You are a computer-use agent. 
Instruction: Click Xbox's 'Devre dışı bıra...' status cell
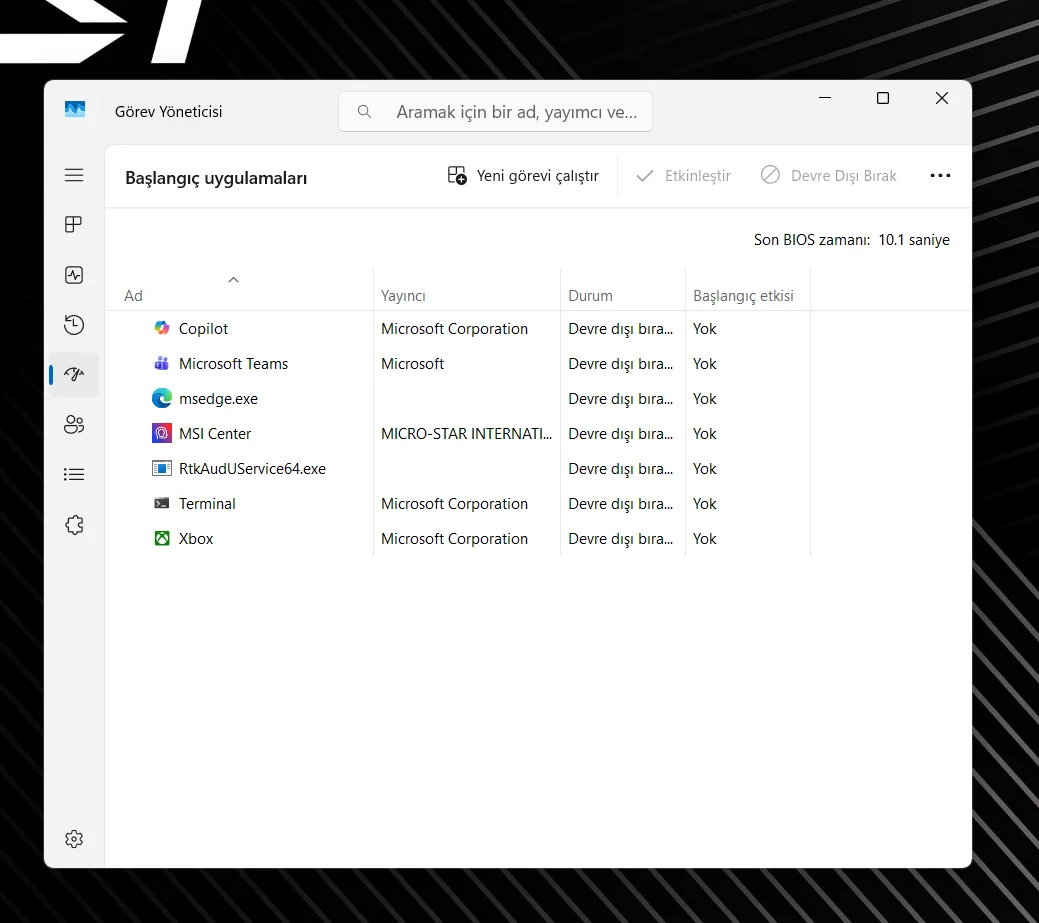tap(621, 539)
